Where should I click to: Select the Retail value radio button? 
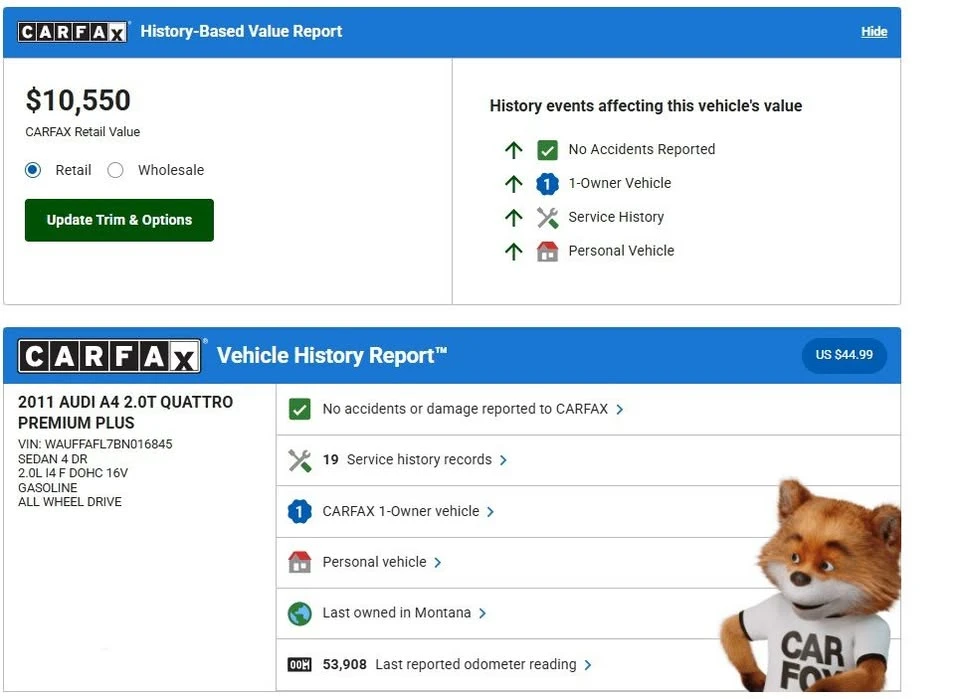pos(33,170)
